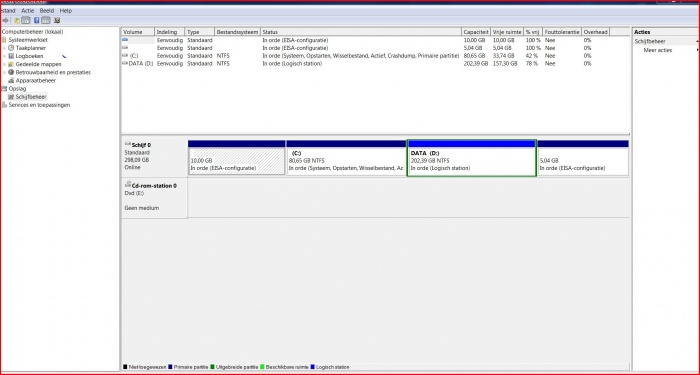Sort by the Bestandssysteem column header
Screen dimensions: 700x375
238,32
